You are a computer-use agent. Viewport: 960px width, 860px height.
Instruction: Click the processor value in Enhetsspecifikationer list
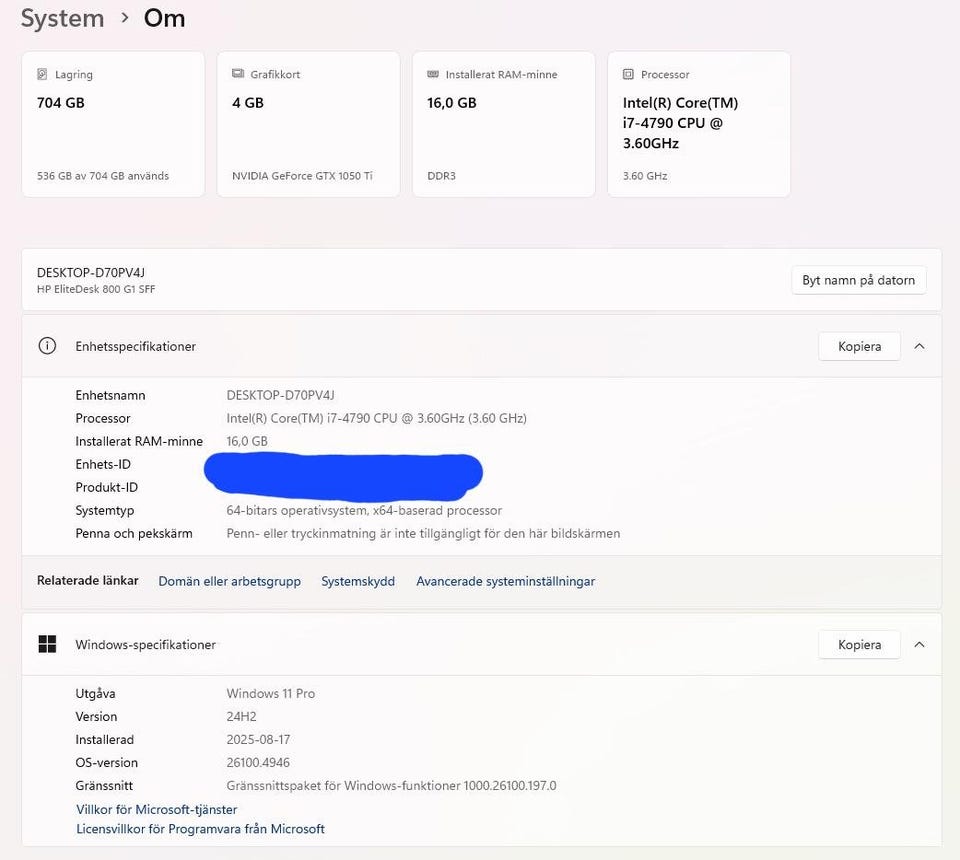(377, 418)
